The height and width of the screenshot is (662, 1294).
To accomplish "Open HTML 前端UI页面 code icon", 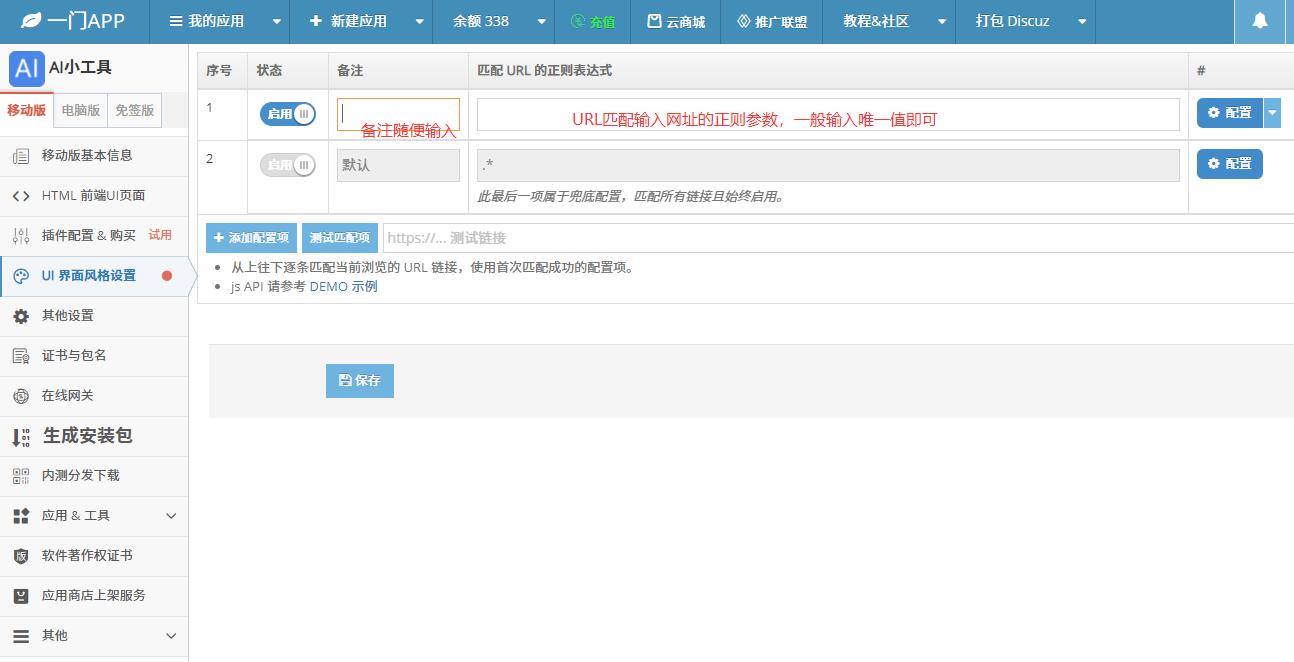I will pos(21,196).
